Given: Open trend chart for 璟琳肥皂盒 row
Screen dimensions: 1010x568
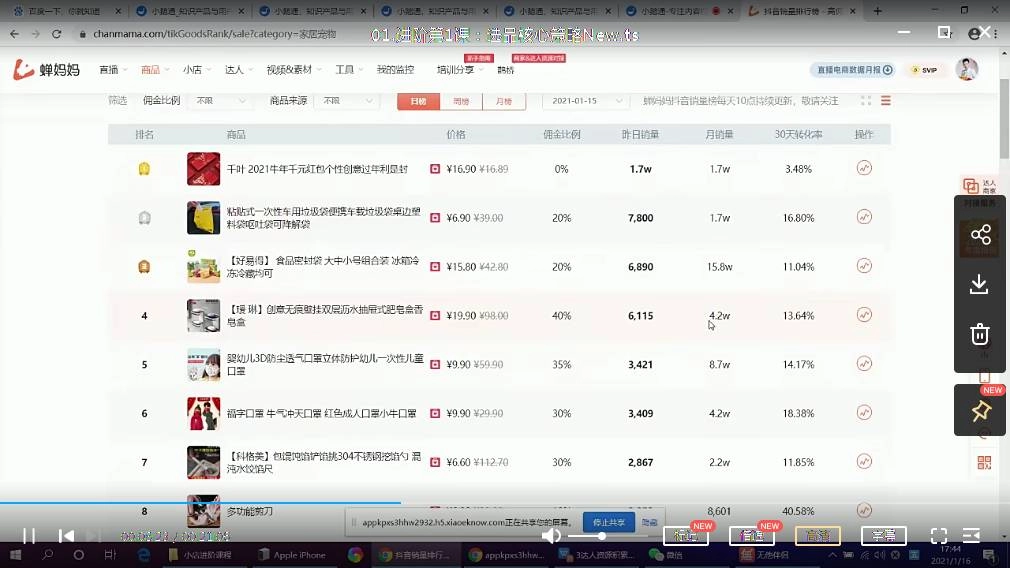Looking at the screenshot, I should [864, 314].
